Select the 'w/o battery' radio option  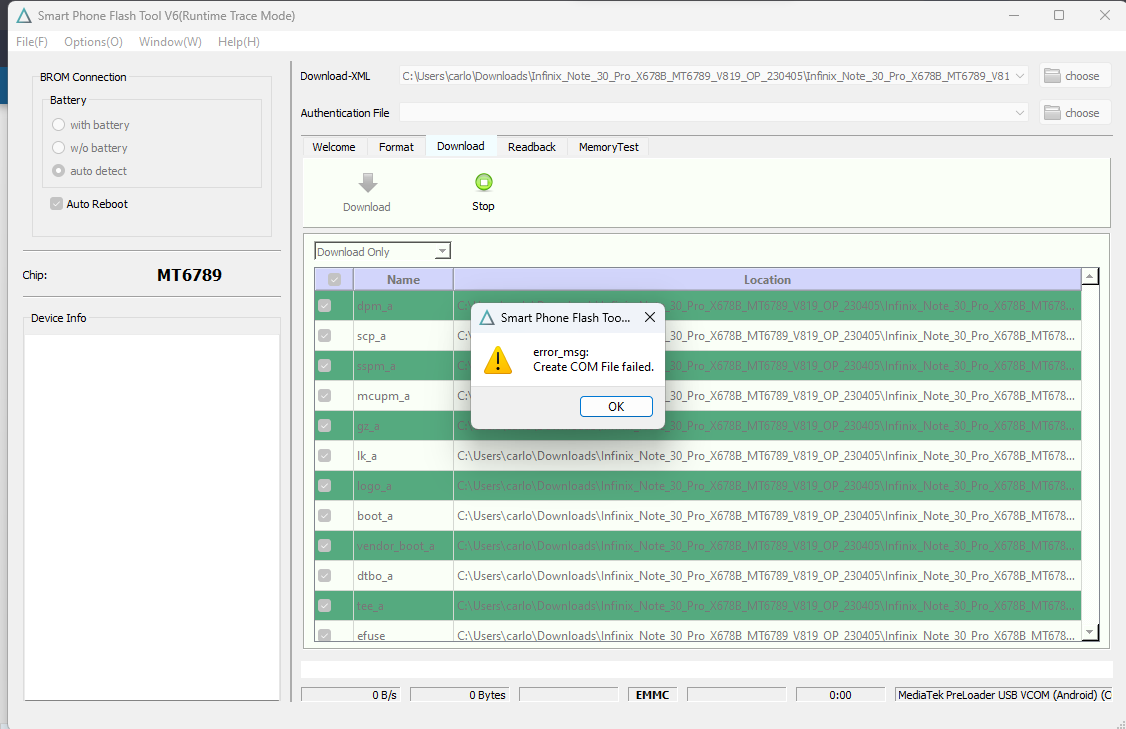[58, 148]
